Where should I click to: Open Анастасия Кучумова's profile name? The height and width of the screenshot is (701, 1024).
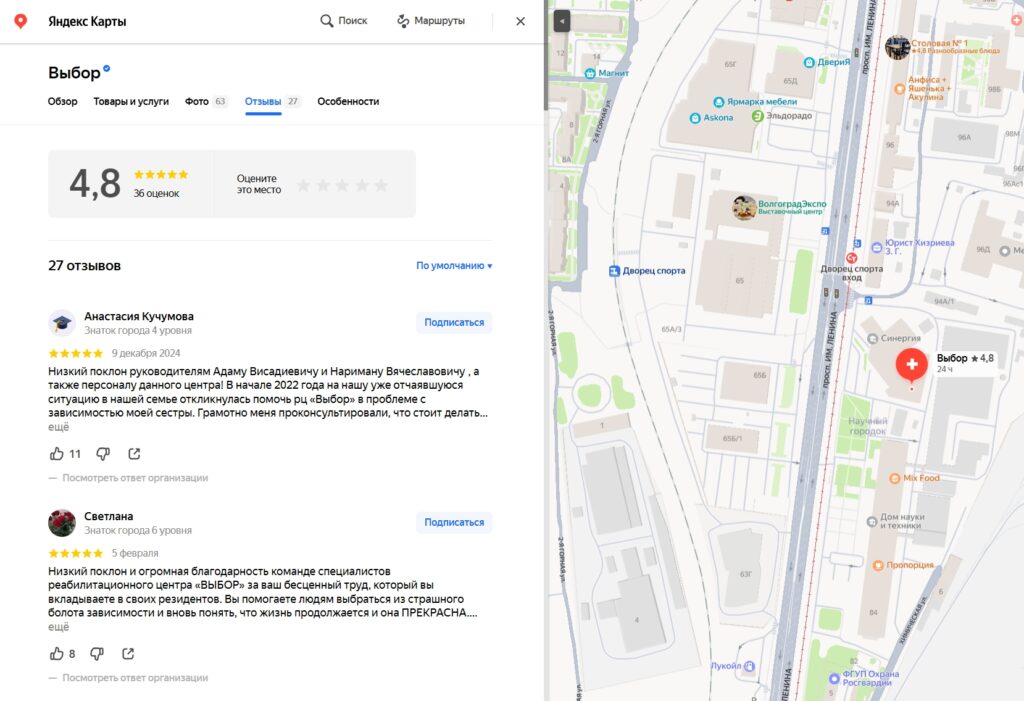tap(139, 316)
